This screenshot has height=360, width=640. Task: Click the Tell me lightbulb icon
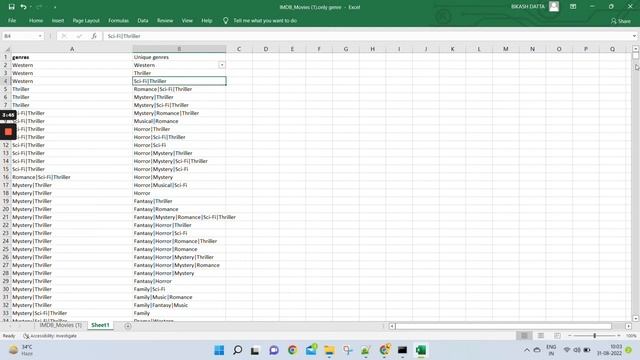(225, 20)
